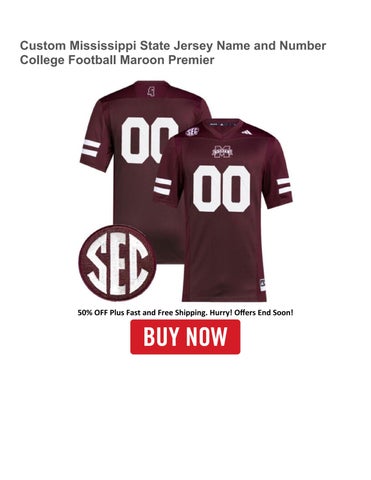The image size is (371, 480).
Task: Click left sleeve stripes on front jersey
Action: (x=163, y=187)
